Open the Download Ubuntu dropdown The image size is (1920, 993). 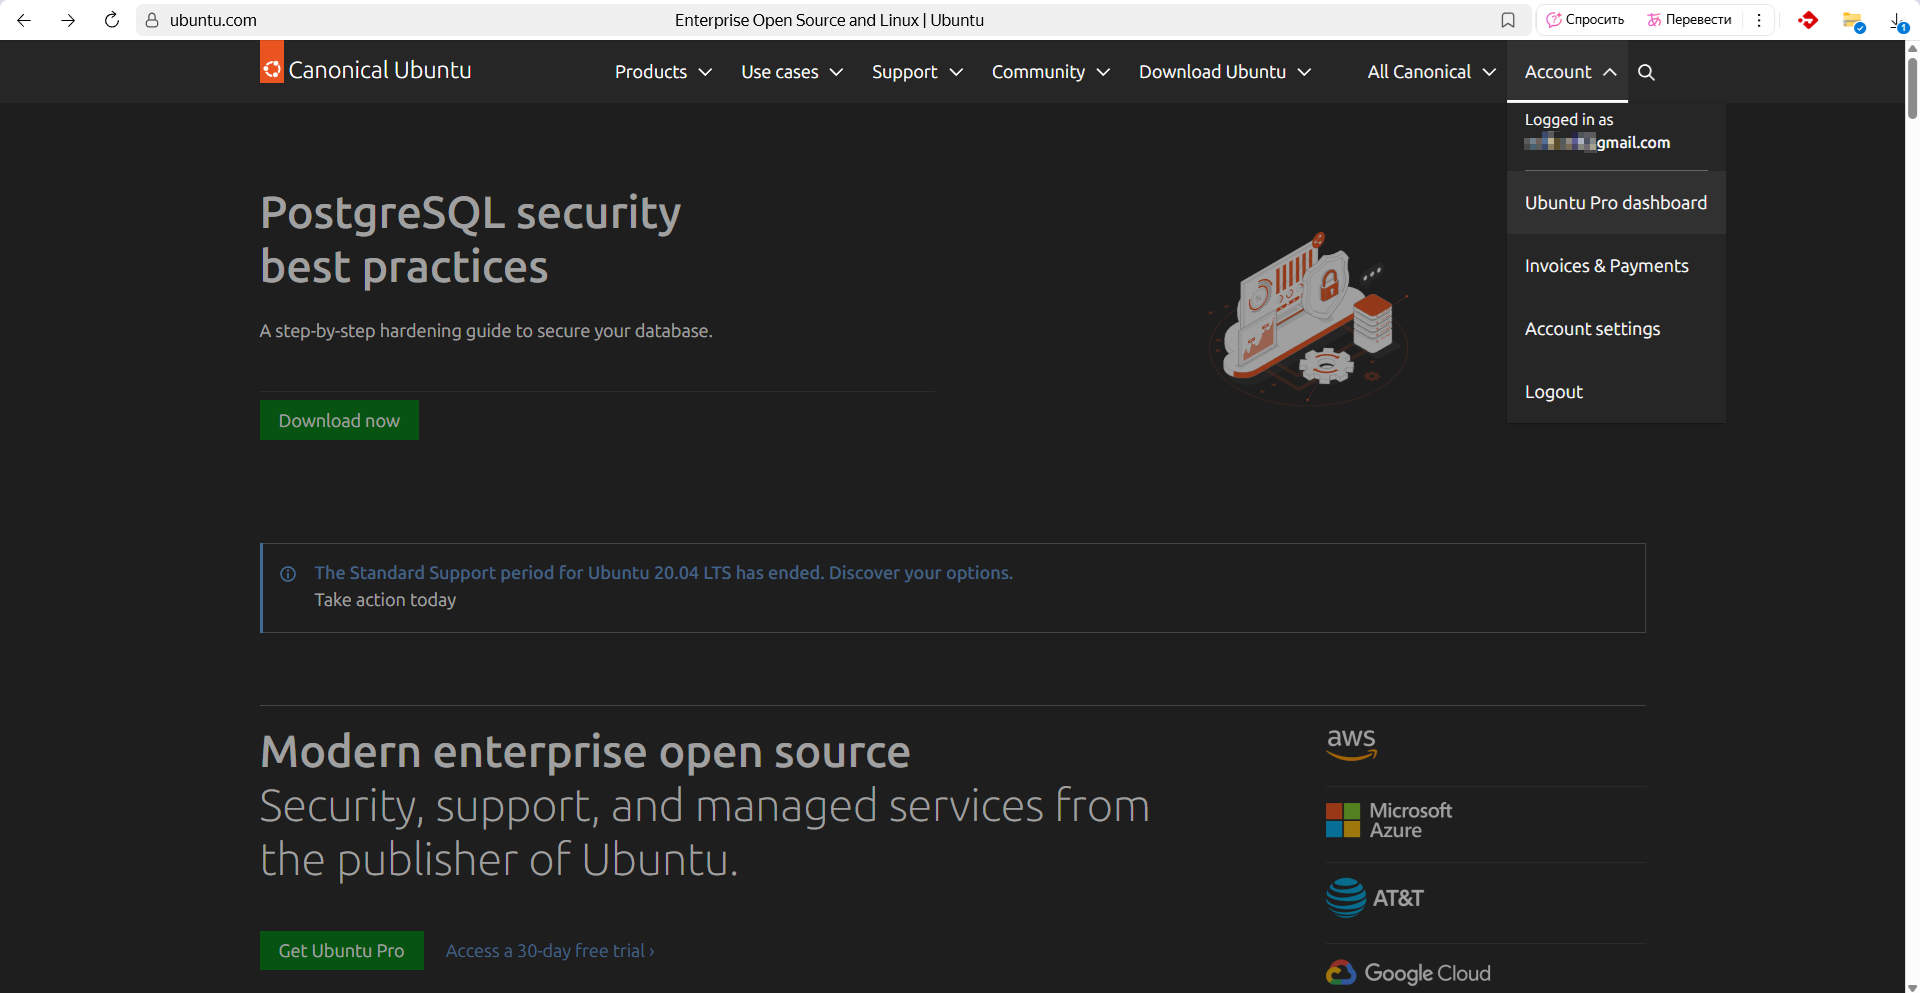coord(1225,72)
